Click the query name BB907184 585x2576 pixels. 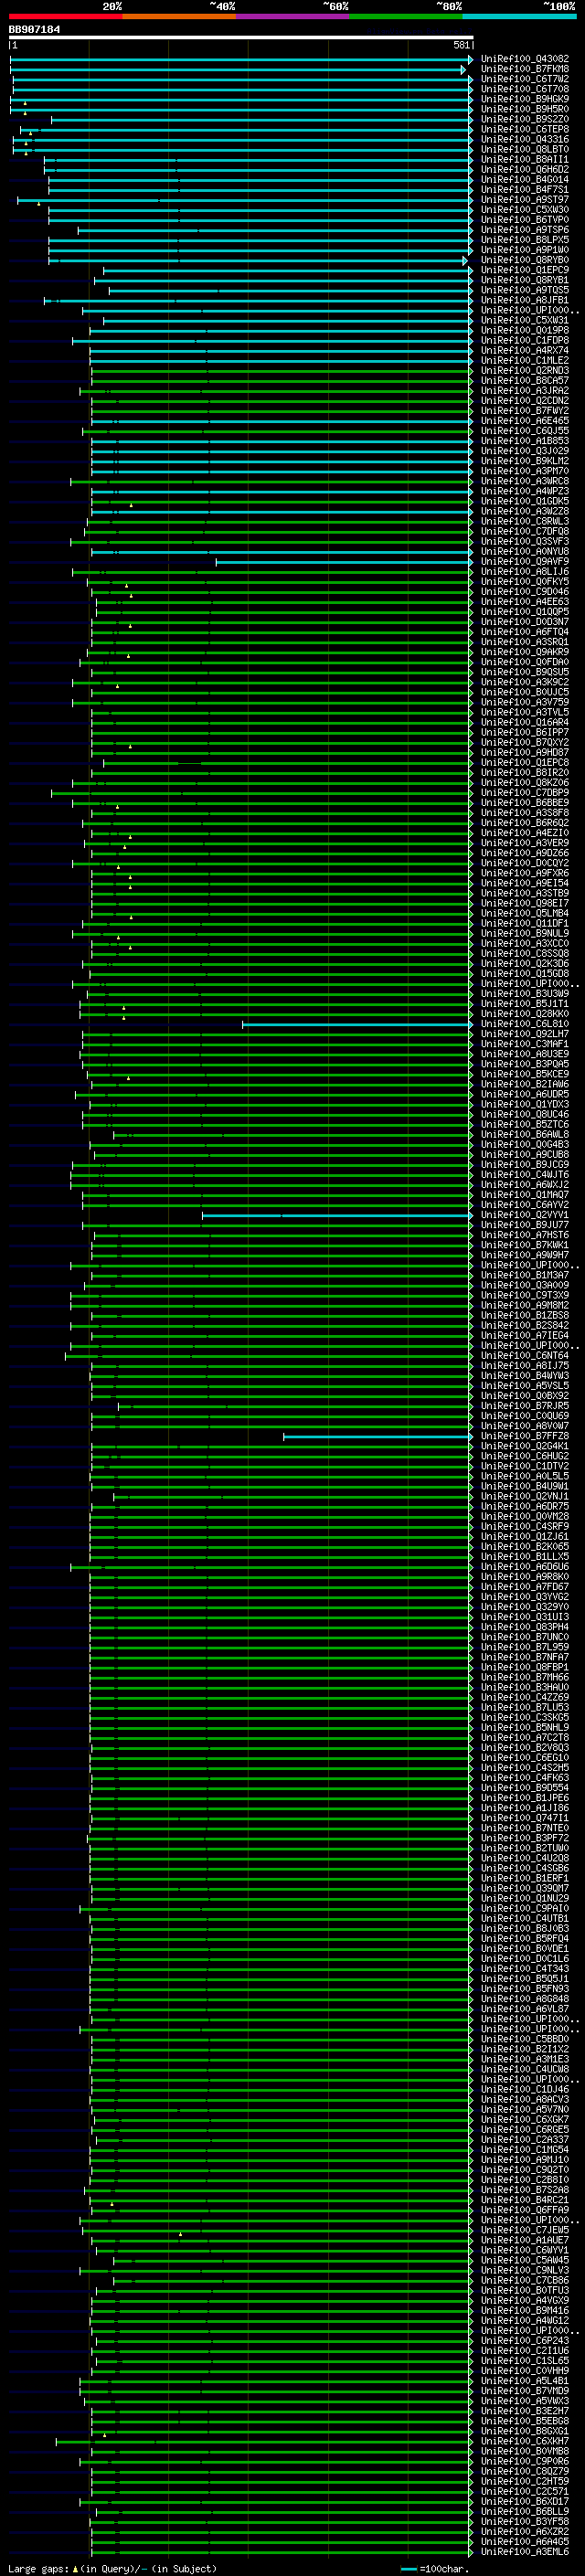[x=34, y=30]
